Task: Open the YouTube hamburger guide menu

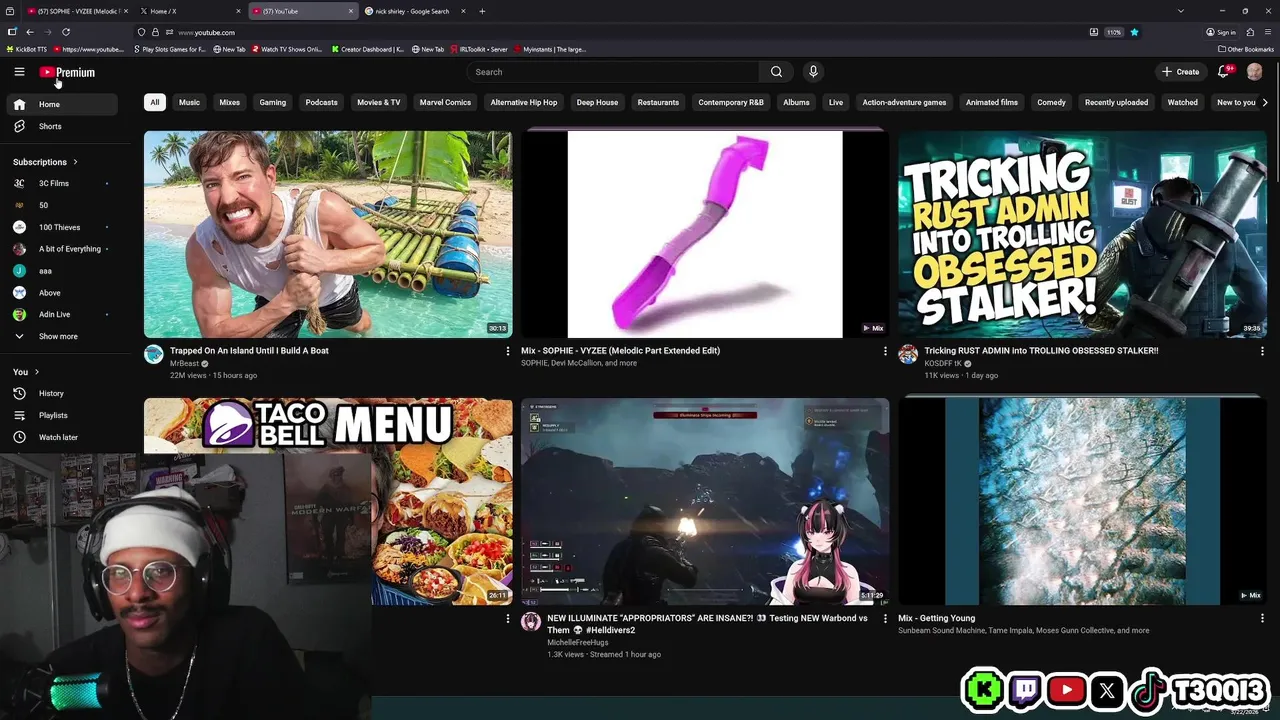Action: pos(19,72)
